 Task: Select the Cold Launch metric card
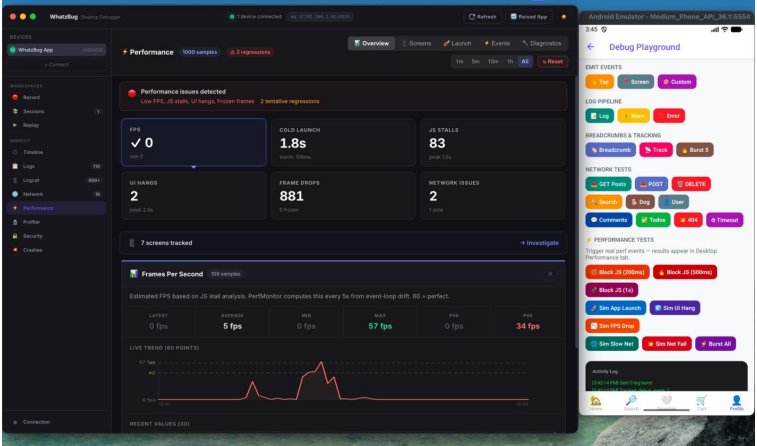click(343, 142)
